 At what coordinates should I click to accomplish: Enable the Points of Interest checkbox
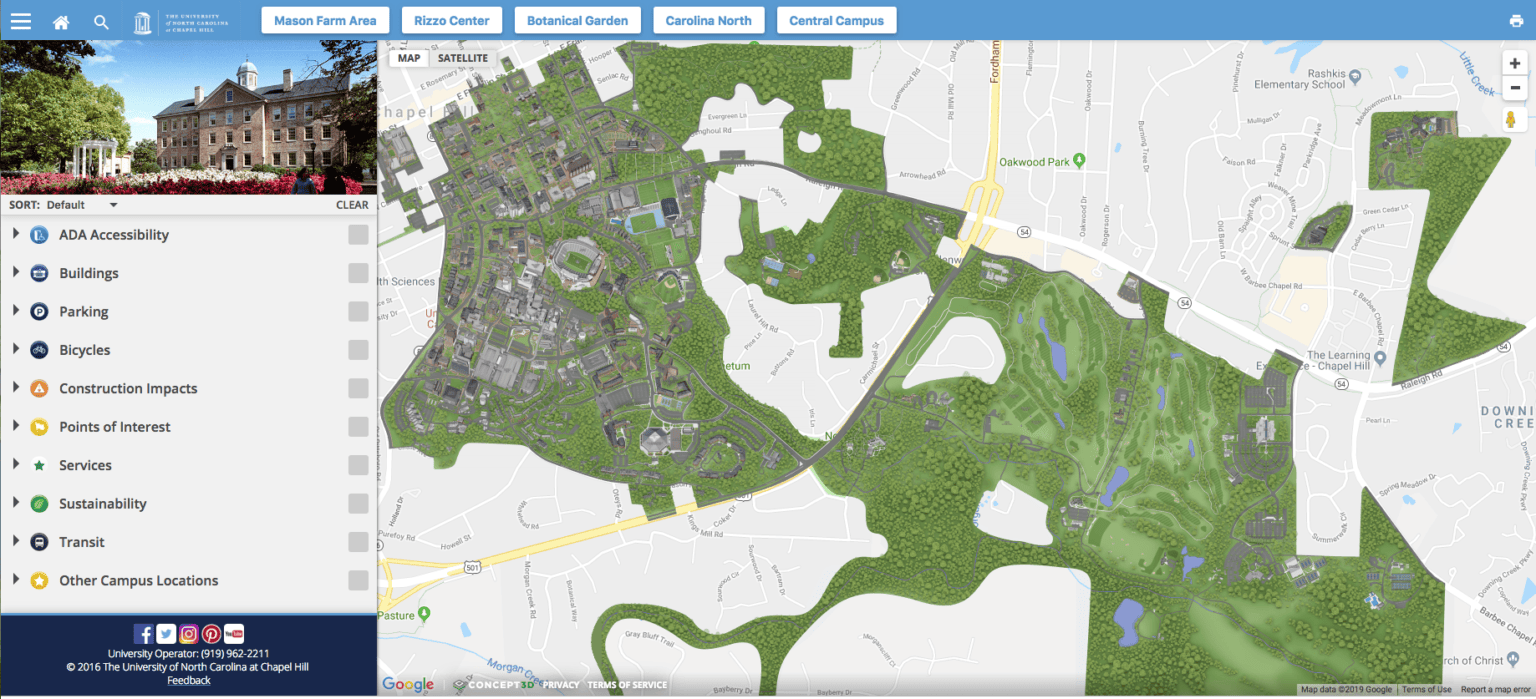[358, 426]
